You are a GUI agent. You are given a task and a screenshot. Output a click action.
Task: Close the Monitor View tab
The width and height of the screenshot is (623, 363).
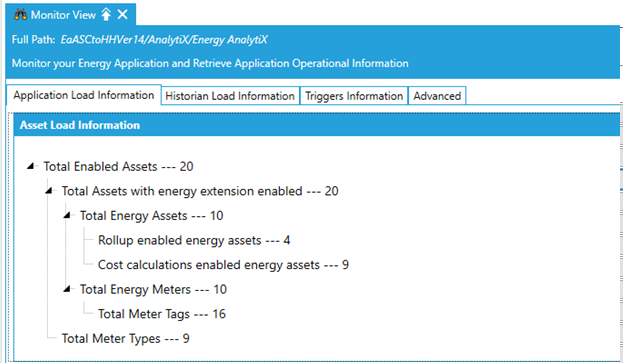click(123, 15)
